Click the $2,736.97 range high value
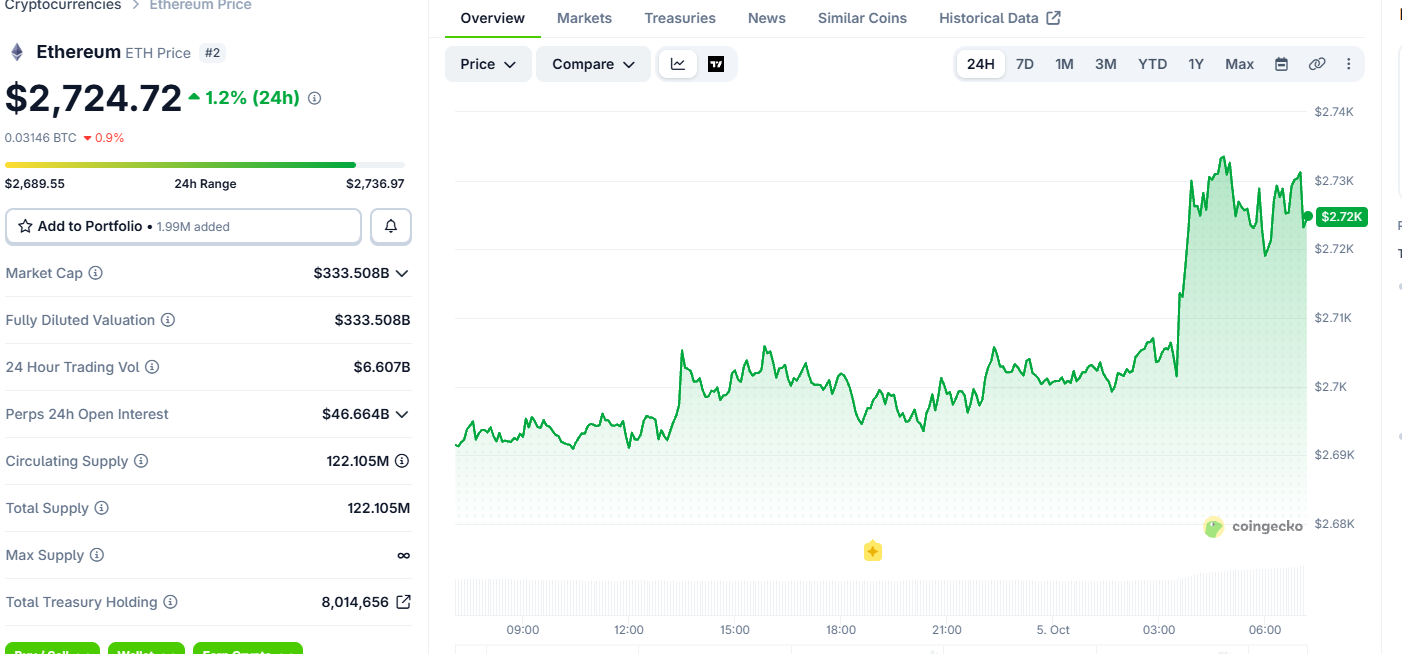Image resolution: width=1402 pixels, height=654 pixels. (375, 184)
